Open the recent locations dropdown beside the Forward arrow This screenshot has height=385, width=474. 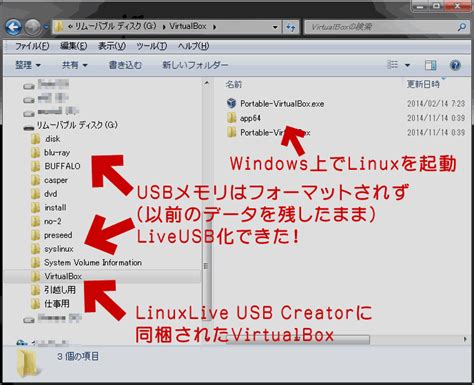click(46, 27)
